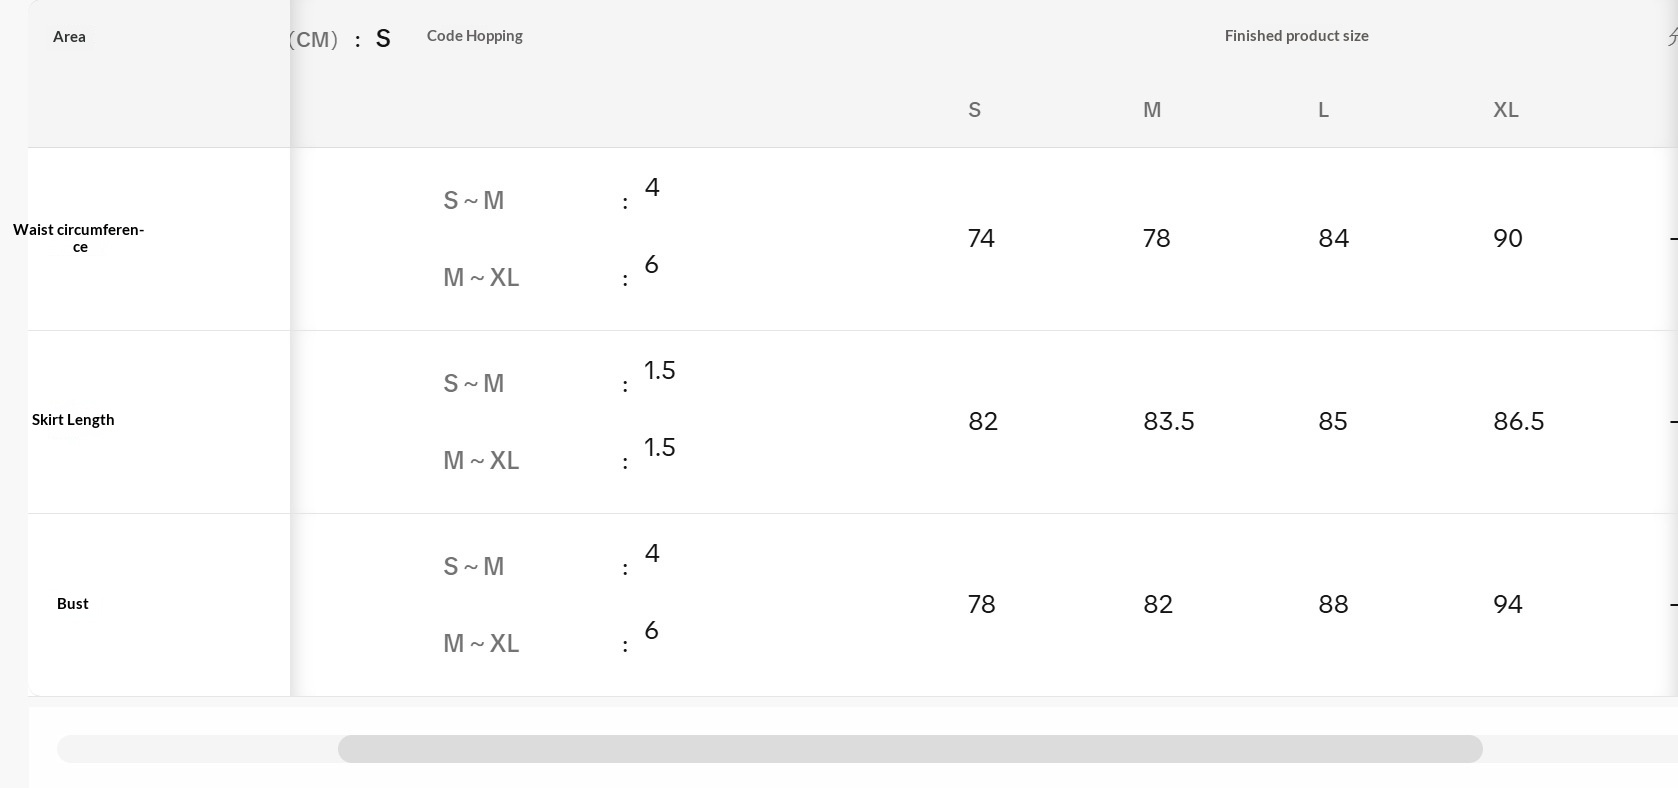The image size is (1678, 788).
Task: Click skirt length L value 85
Action: coord(1332,422)
